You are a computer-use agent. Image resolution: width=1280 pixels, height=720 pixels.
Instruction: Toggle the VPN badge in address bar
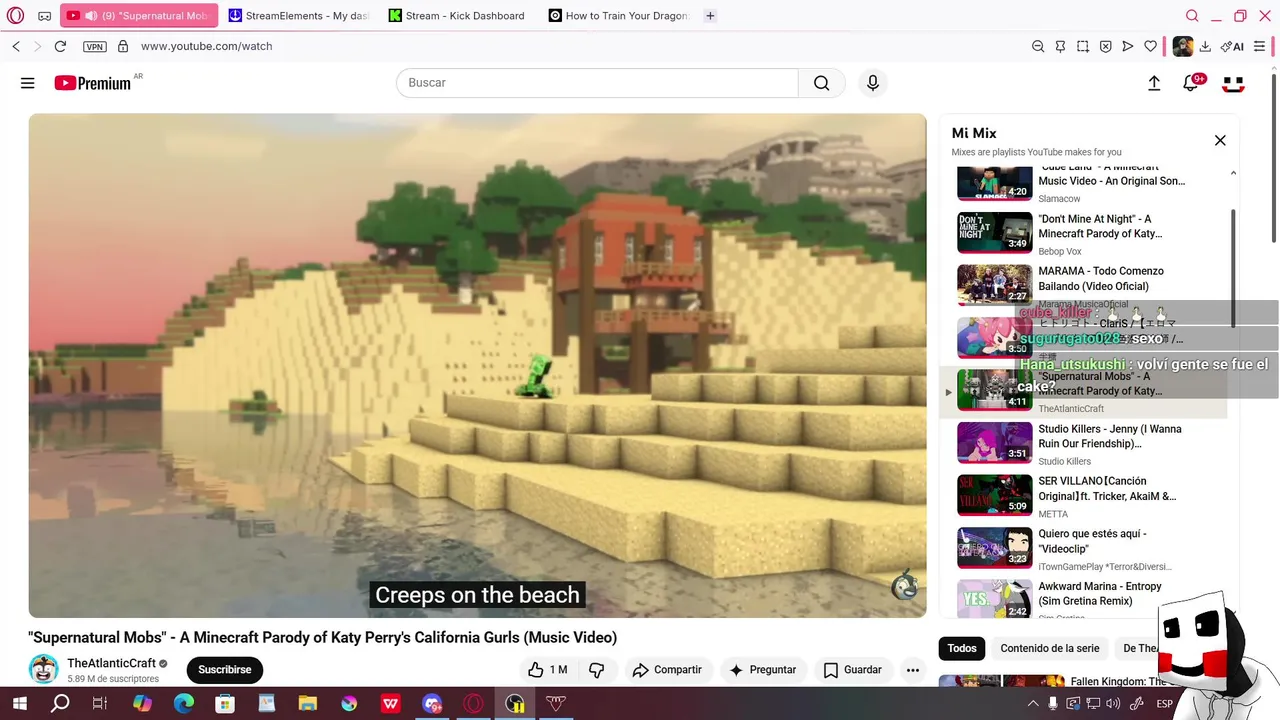click(94, 46)
